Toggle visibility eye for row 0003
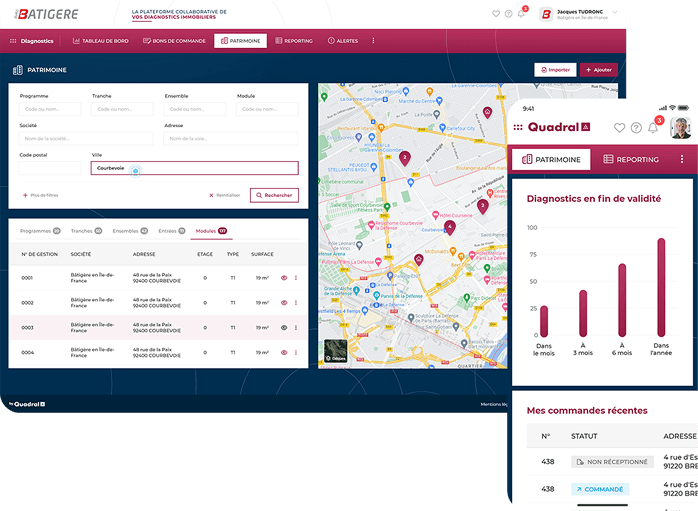Image resolution: width=698 pixels, height=511 pixels. click(x=284, y=327)
